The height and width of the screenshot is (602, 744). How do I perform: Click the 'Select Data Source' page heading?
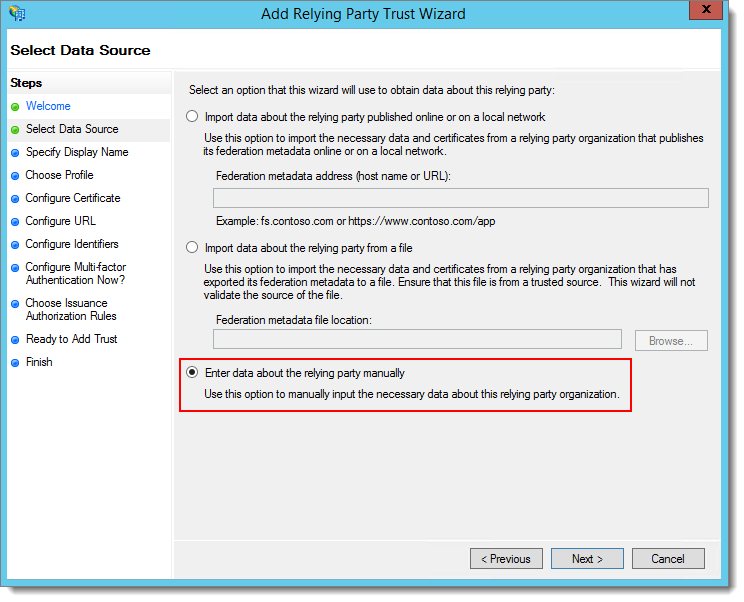click(80, 50)
